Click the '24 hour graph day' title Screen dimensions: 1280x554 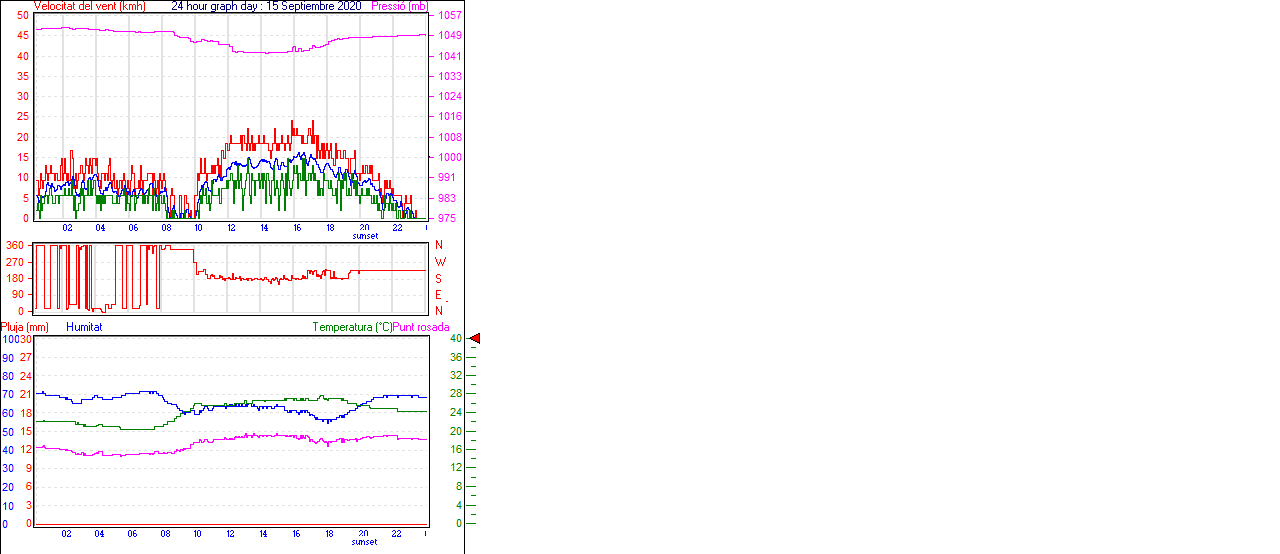[216, 6]
